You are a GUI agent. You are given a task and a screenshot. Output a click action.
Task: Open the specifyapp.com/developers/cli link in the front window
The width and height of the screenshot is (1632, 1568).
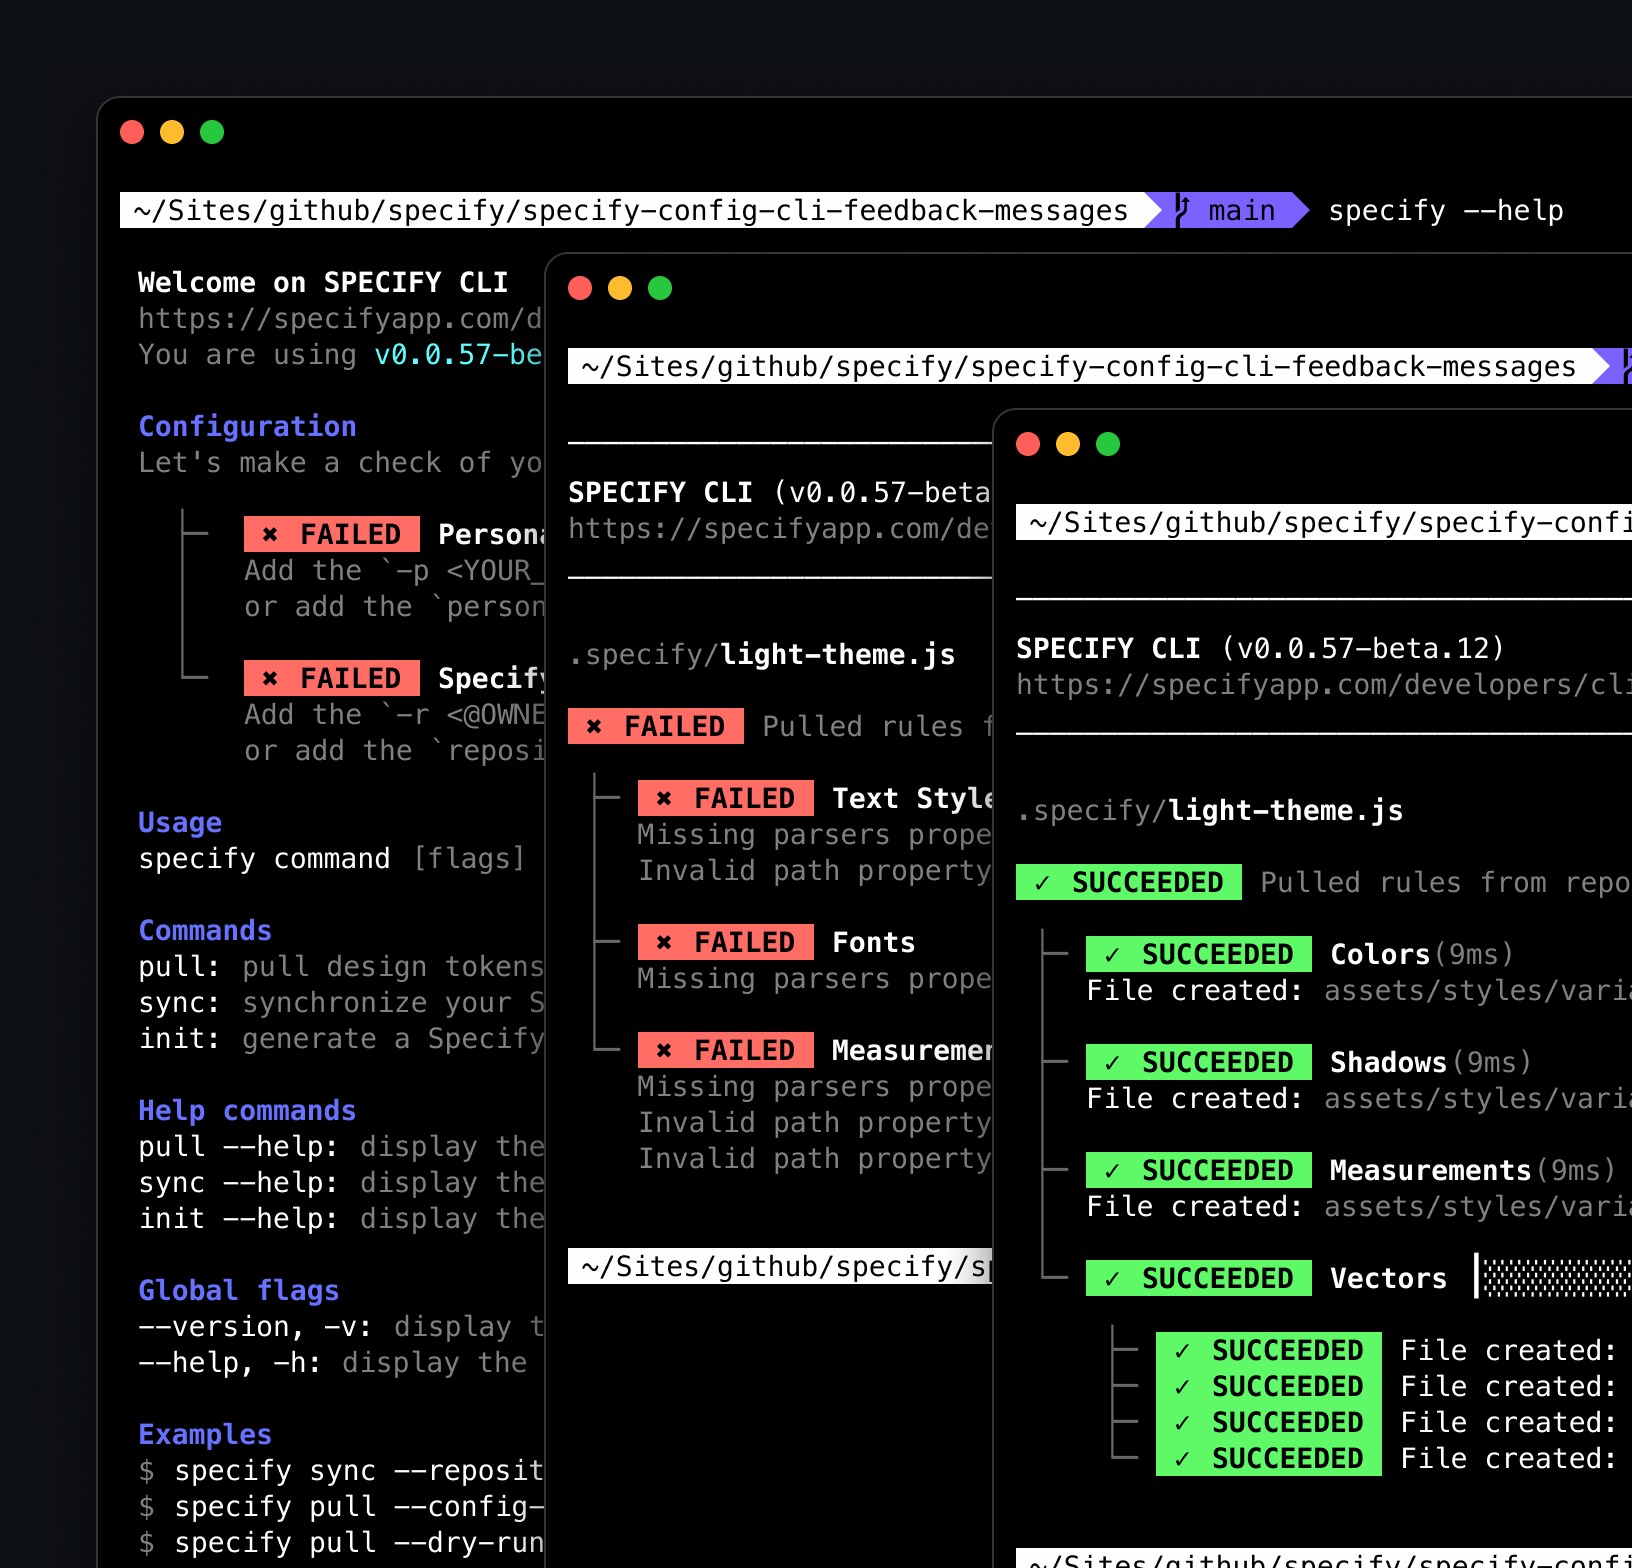1324,685
